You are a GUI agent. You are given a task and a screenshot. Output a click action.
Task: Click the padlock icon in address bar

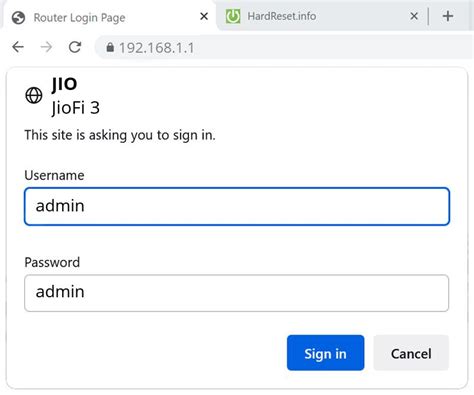pos(110,47)
